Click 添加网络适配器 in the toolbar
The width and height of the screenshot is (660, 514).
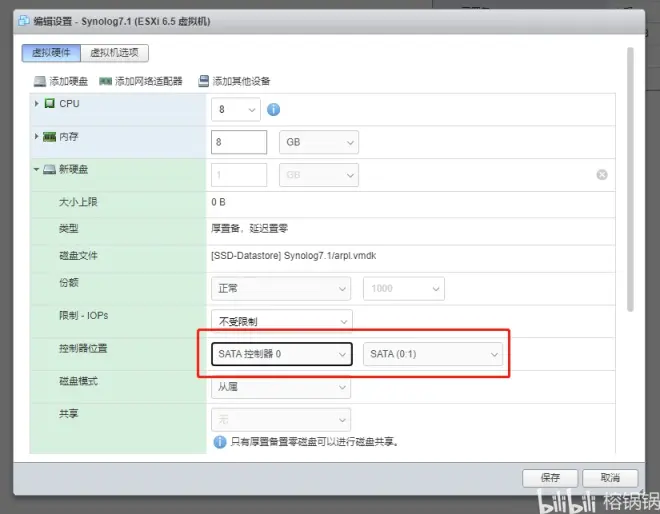(x=141, y=81)
